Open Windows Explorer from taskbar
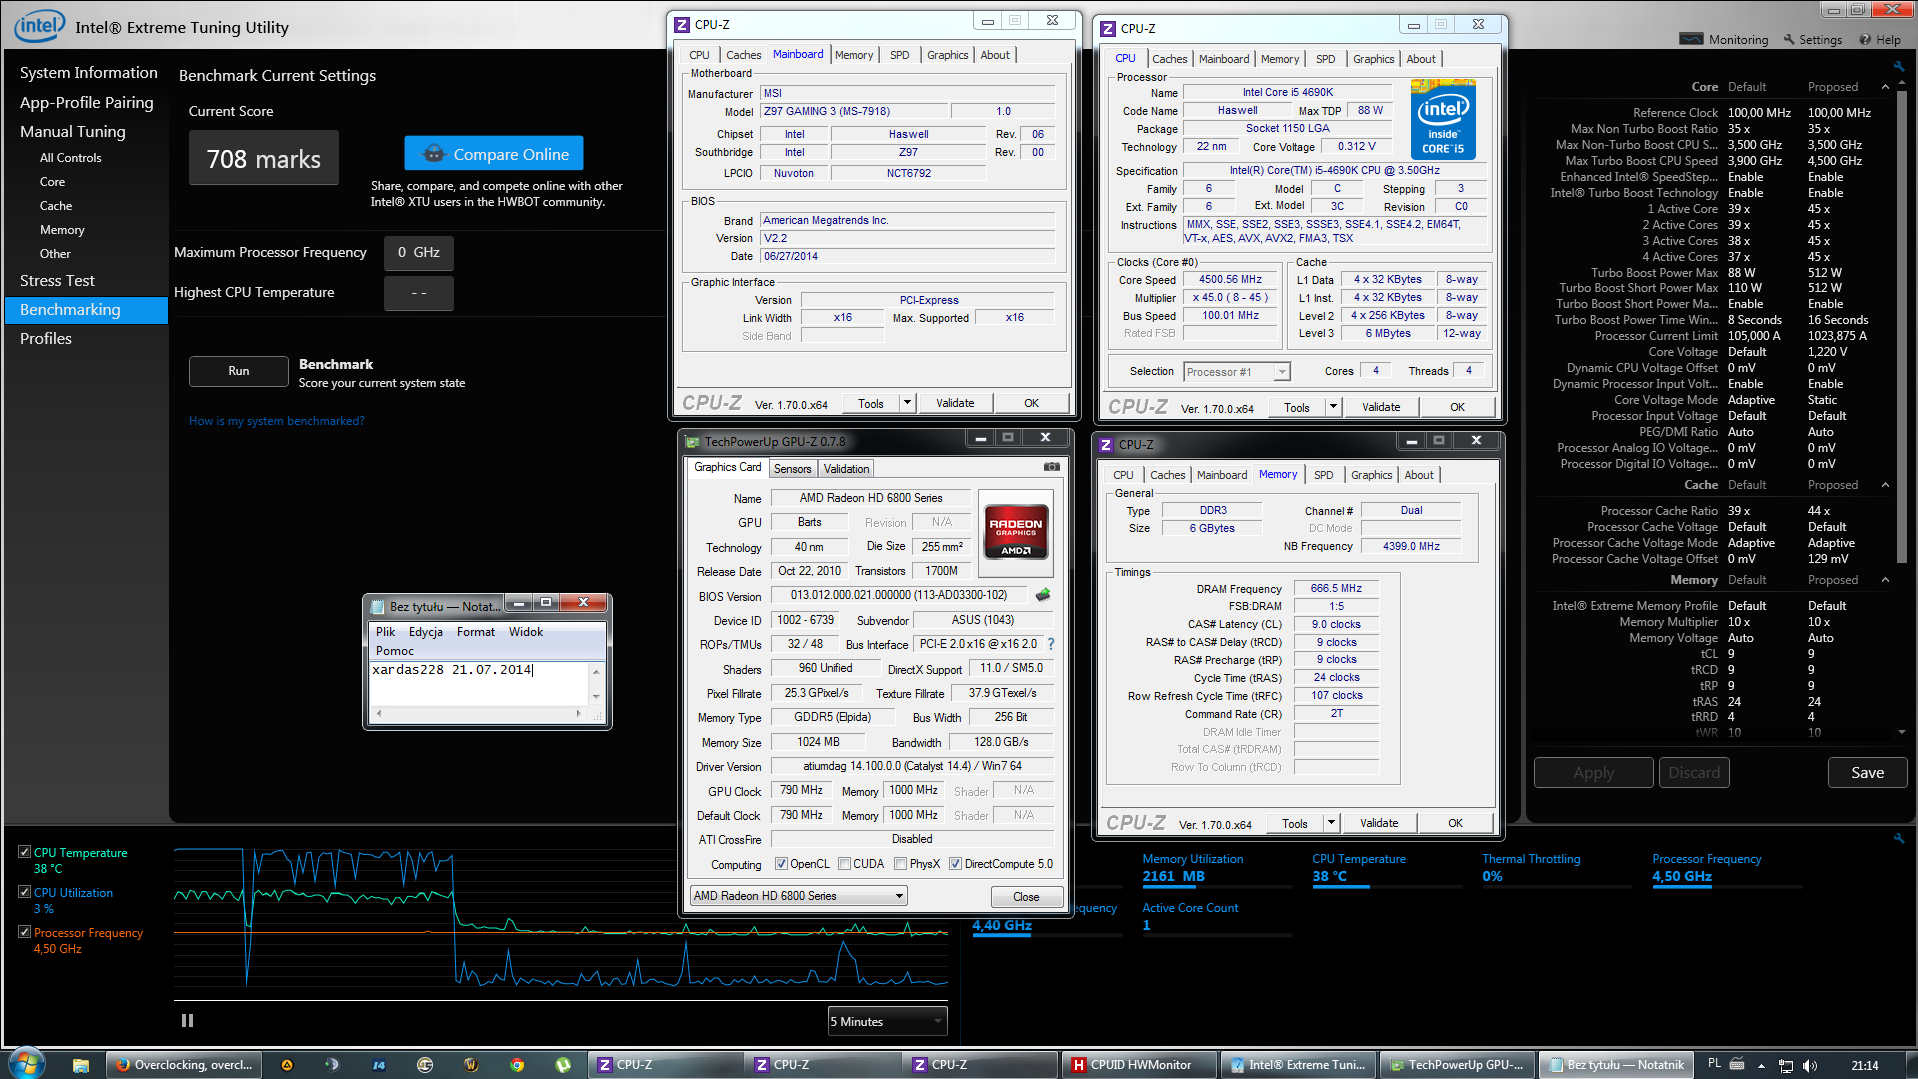This screenshot has width=1918, height=1079. pos(81,1065)
